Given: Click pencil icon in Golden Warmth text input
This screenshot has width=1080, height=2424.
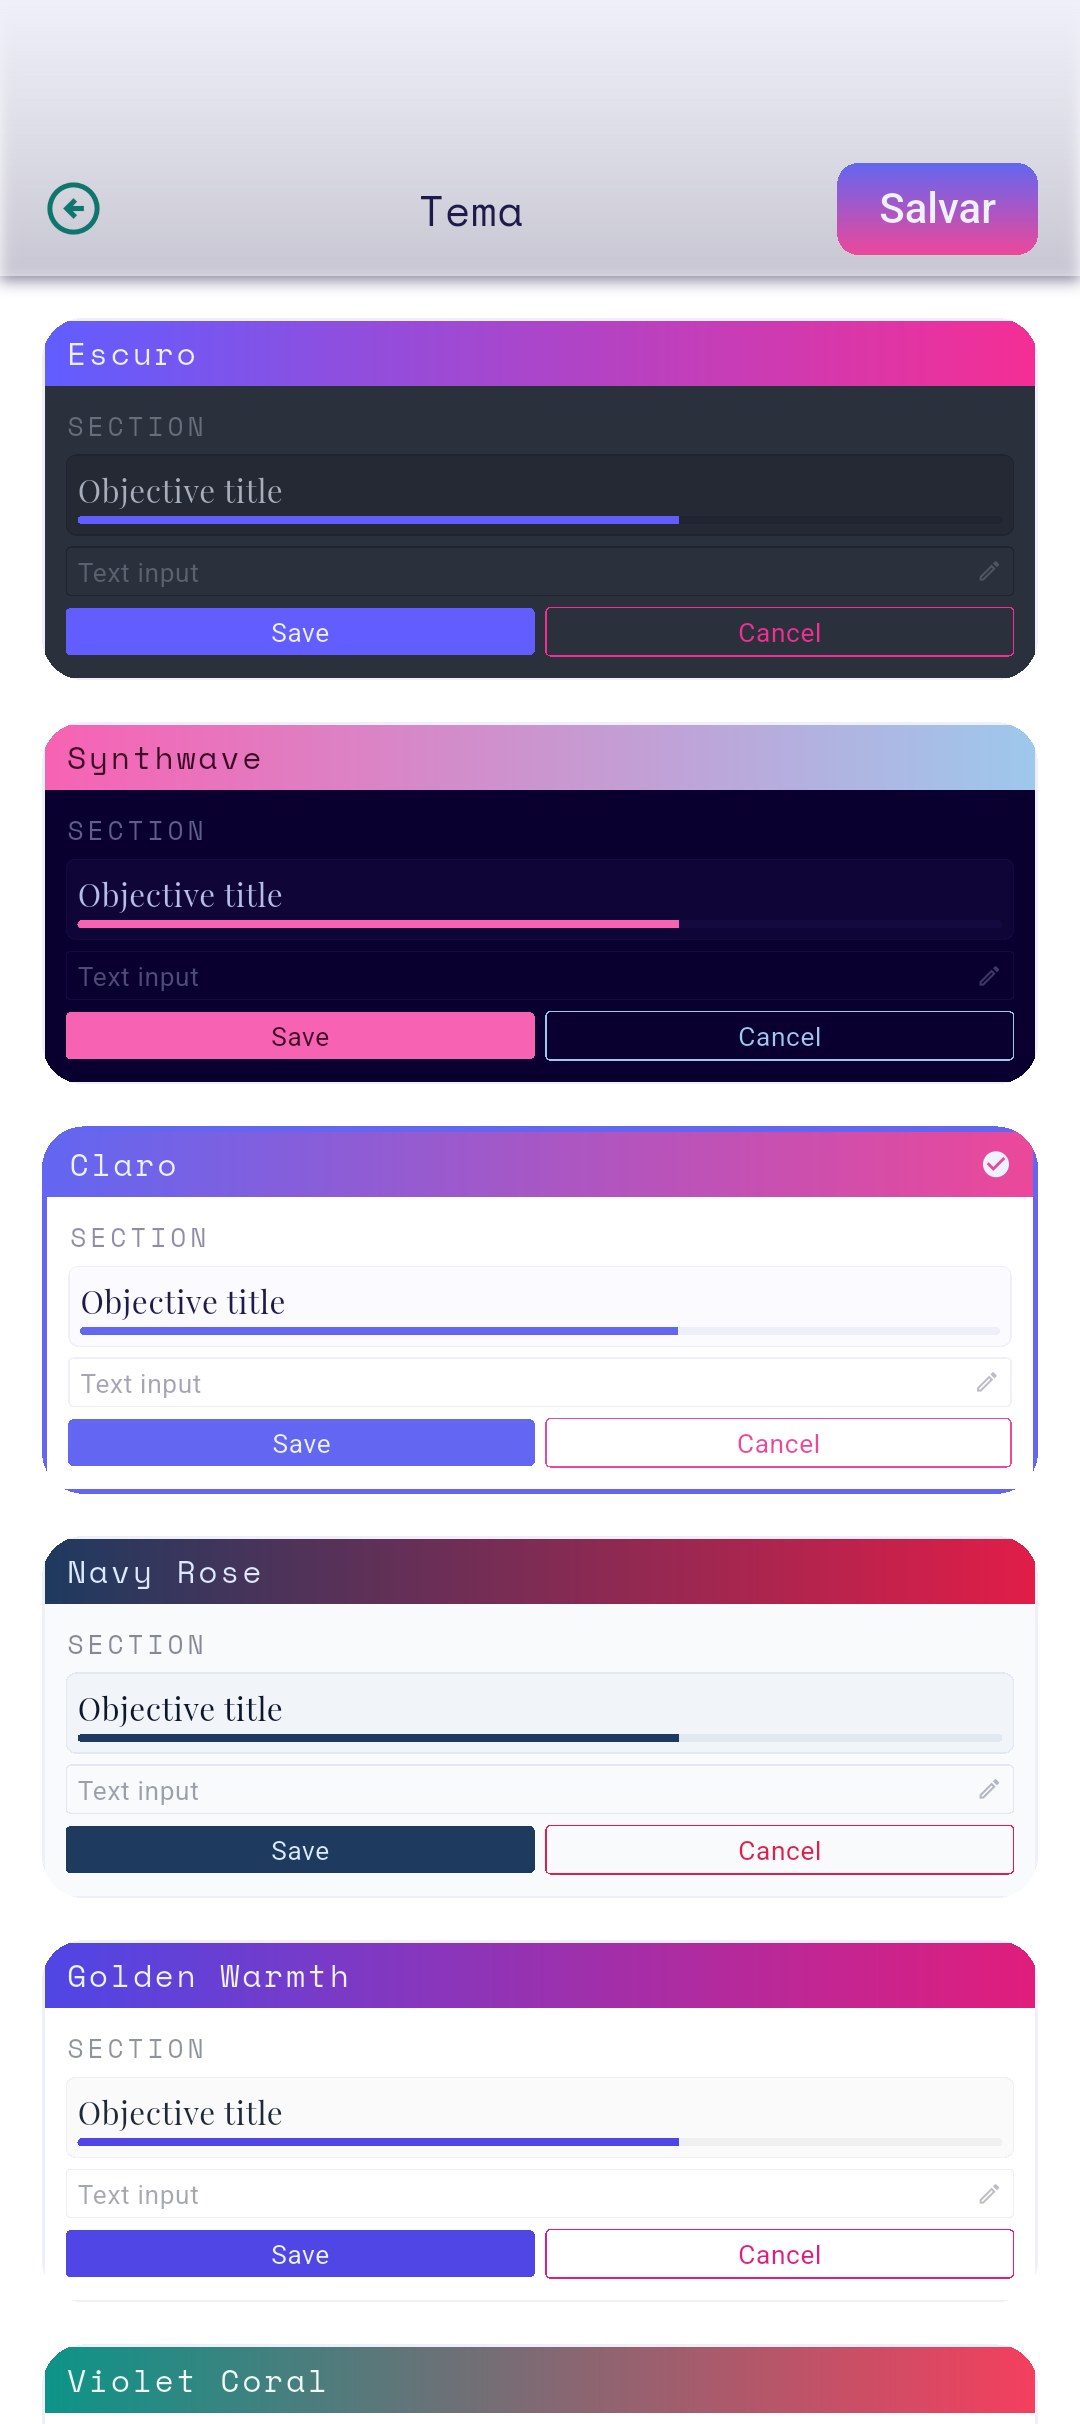Looking at the screenshot, I should tap(989, 2194).
